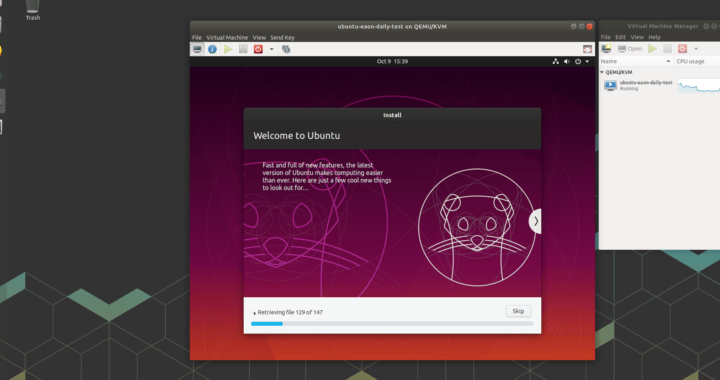Click the running VM monitor icon

(x=610, y=85)
